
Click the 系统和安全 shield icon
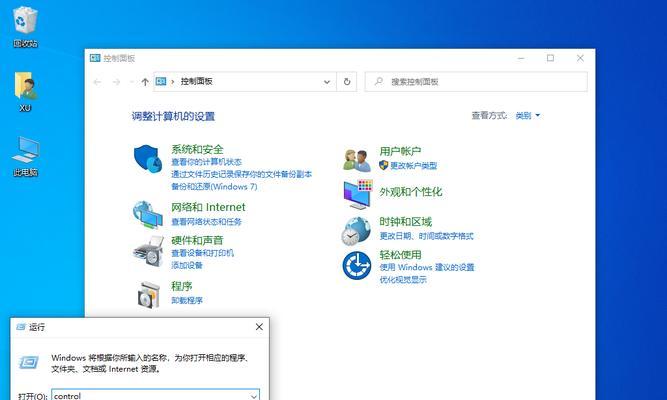pos(148,158)
